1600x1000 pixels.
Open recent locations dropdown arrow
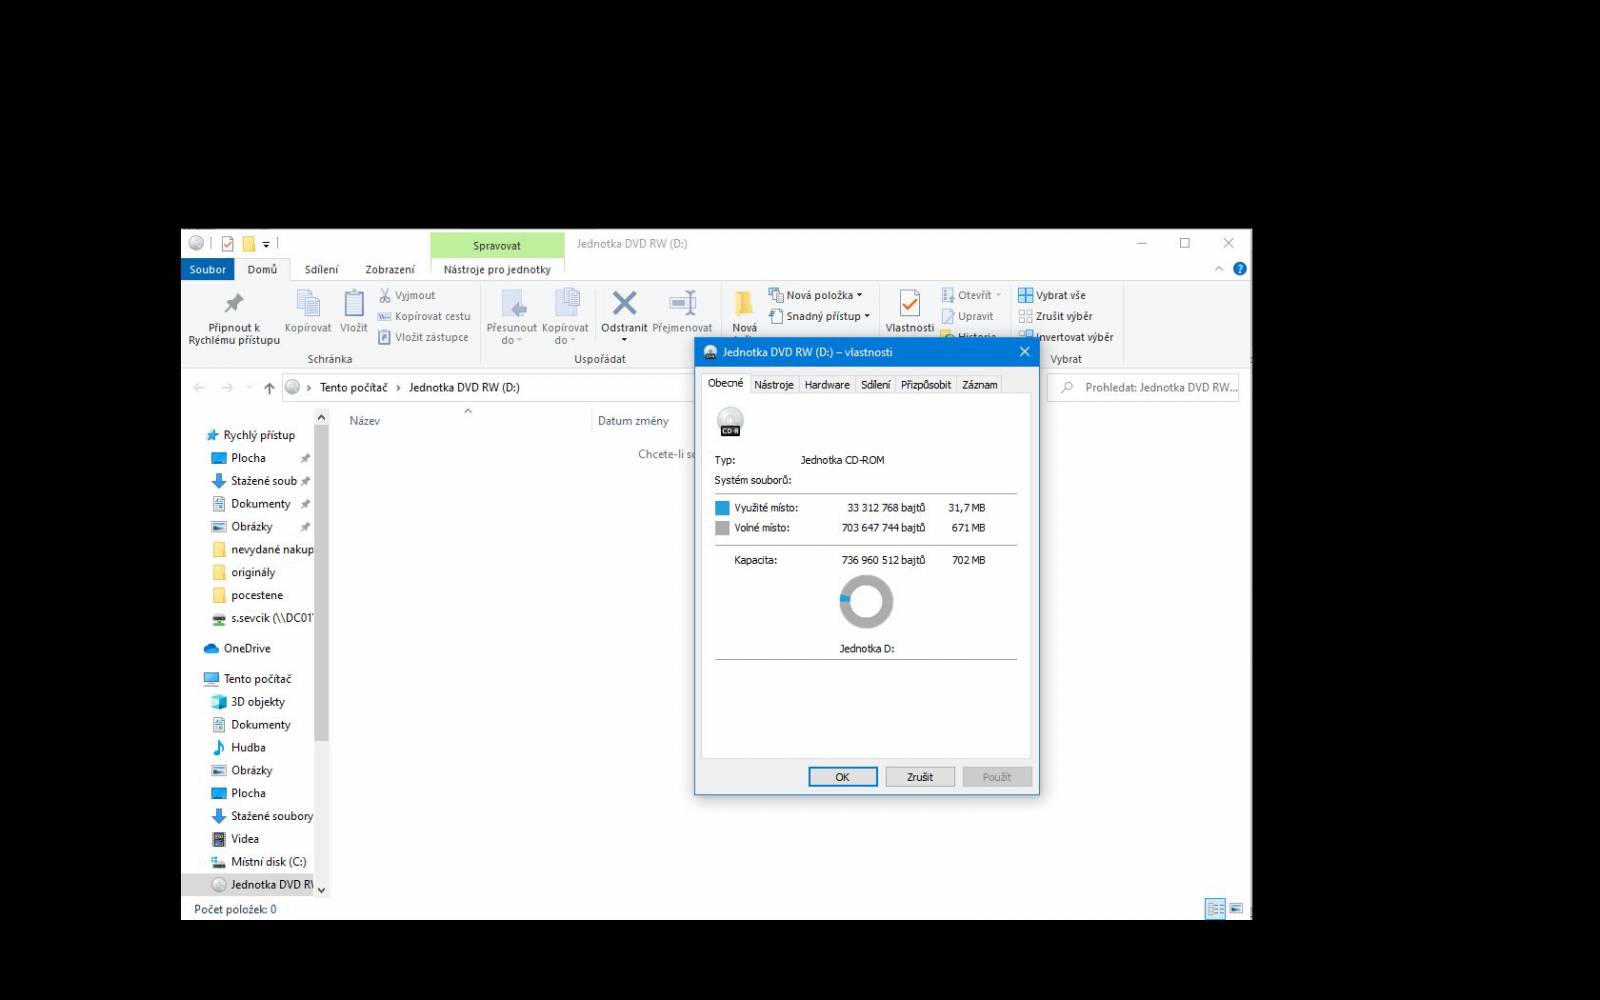[x=249, y=388]
